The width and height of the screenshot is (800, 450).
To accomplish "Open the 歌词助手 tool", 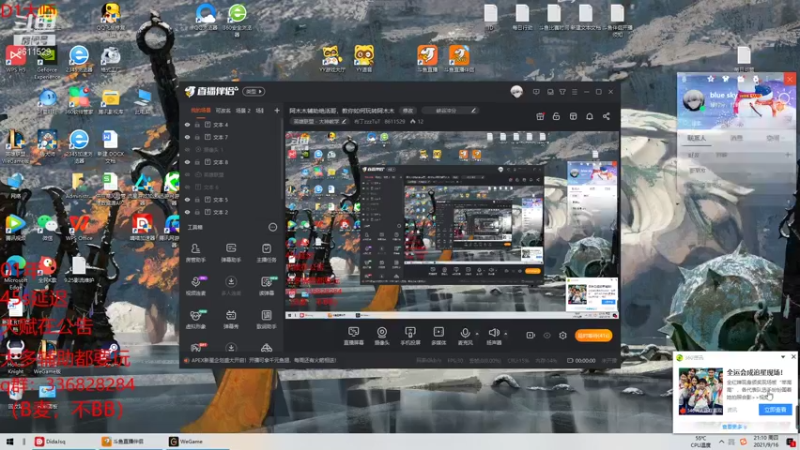I will (266, 319).
